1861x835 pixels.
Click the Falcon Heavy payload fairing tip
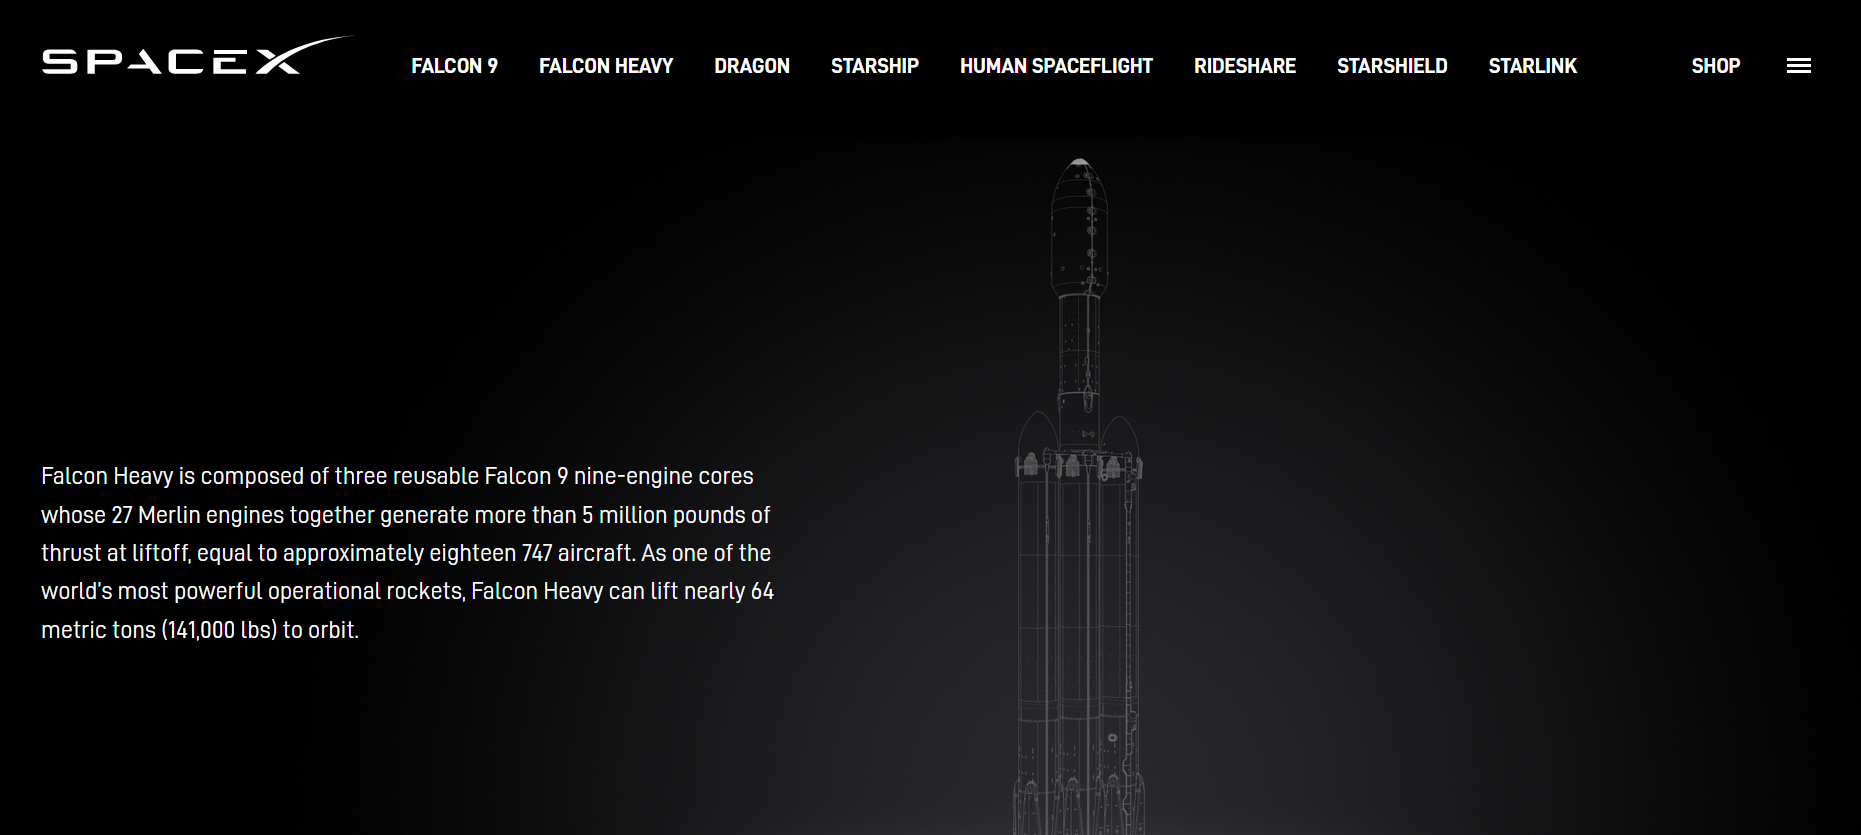click(x=1079, y=164)
